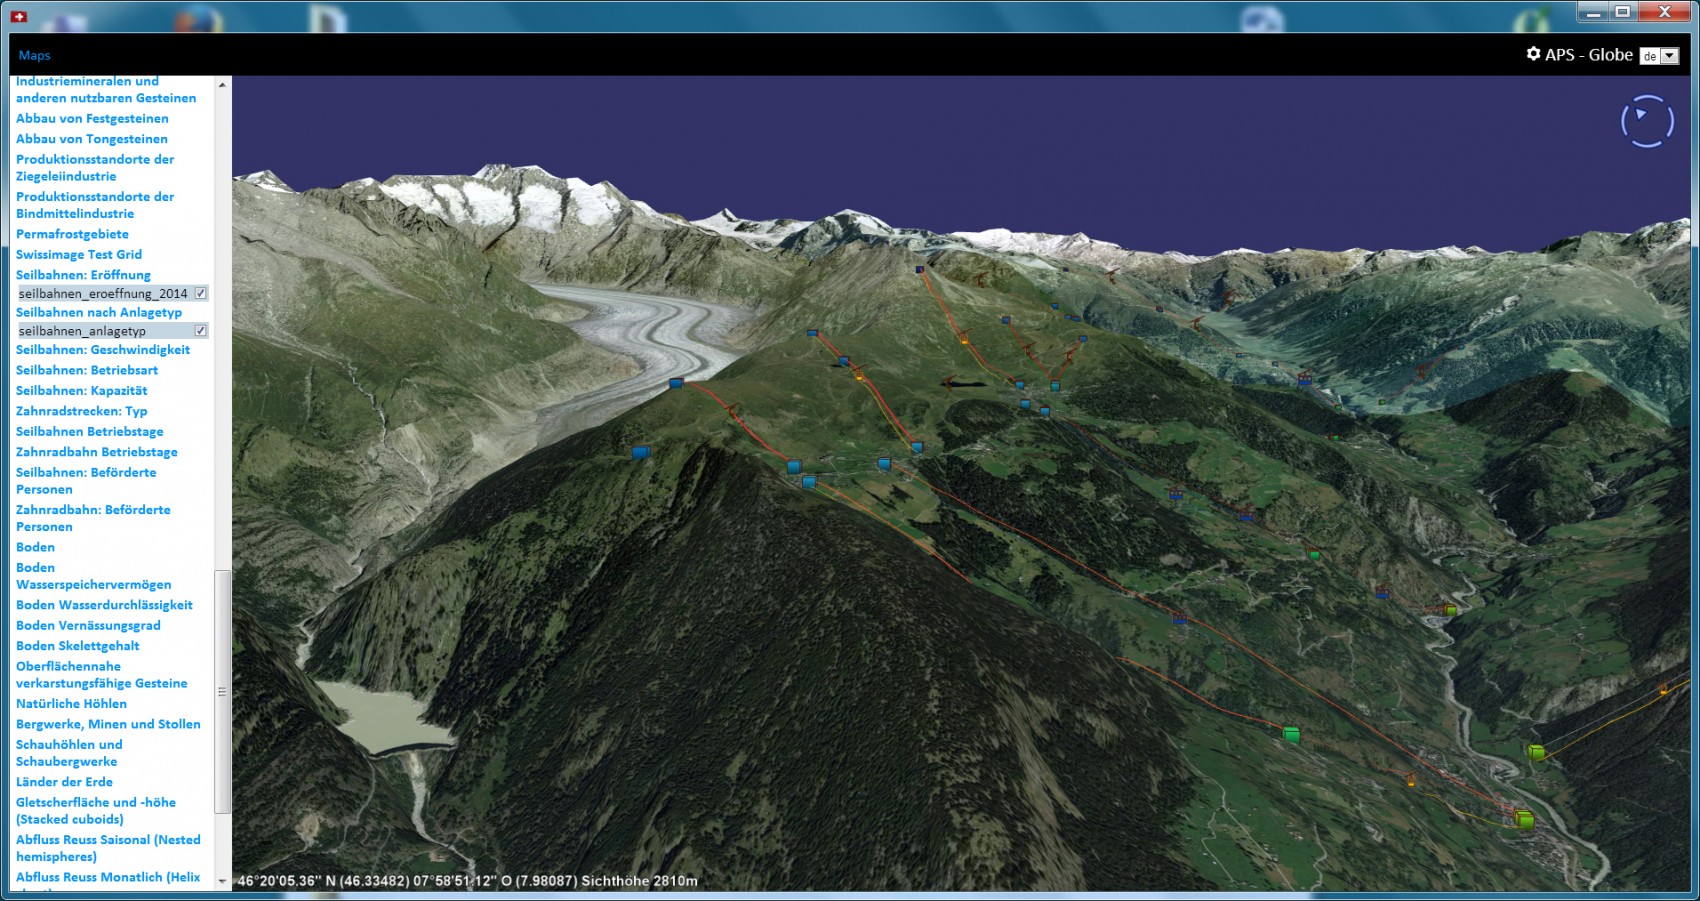Open Zahnradbahn: Beförderte Personen
1700x901 pixels.
pos(93,518)
